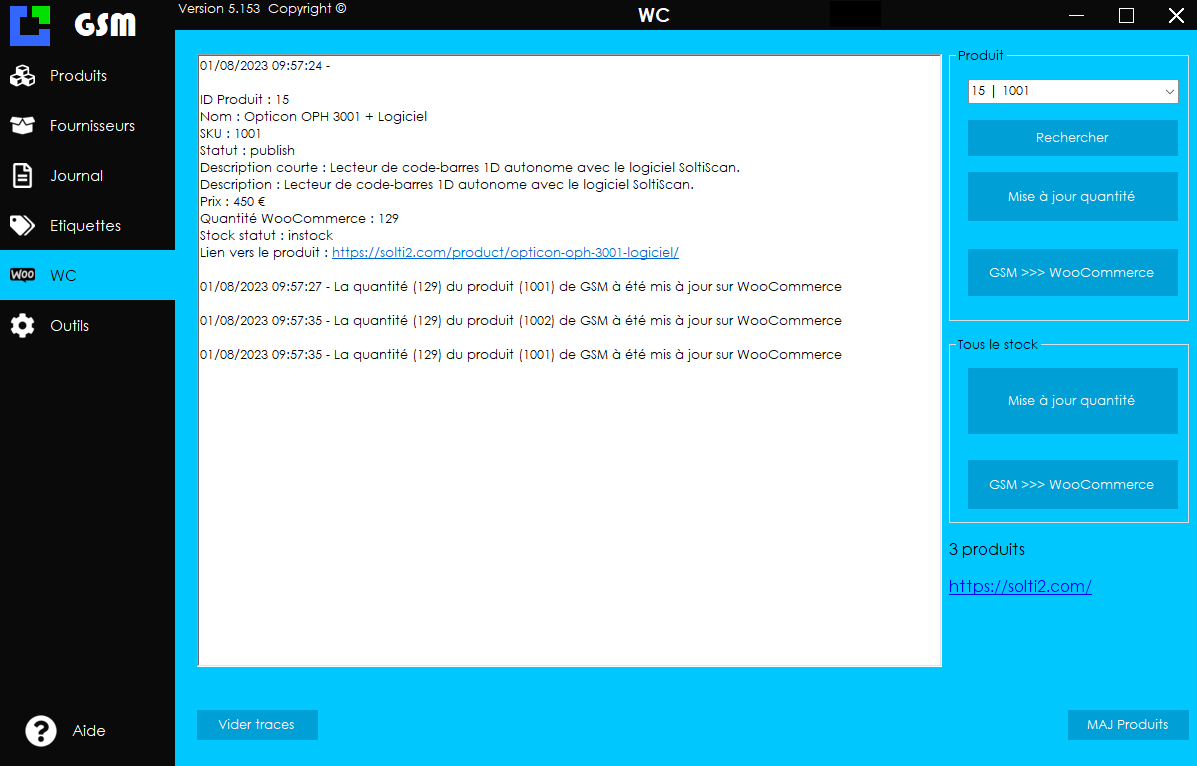The height and width of the screenshot is (766, 1197).
Task: Click the 09:57:27 log line
Action: pyautogui.click(x=521, y=286)
